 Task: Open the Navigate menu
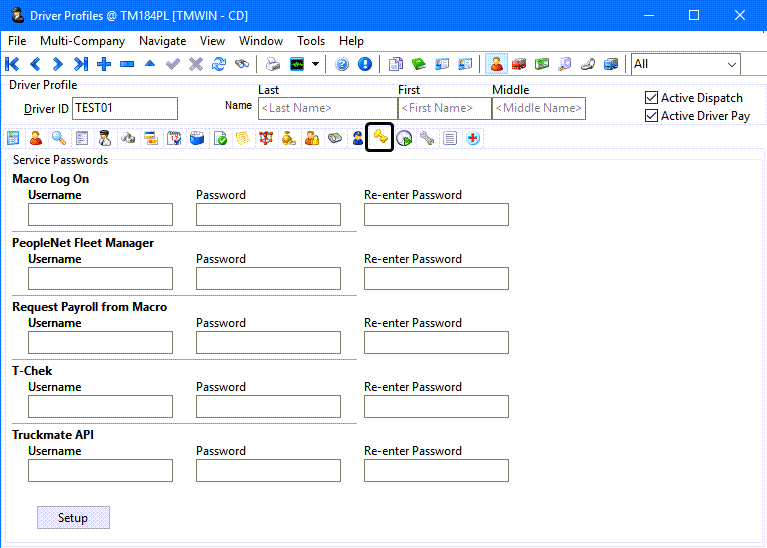[x=162, y=41]
